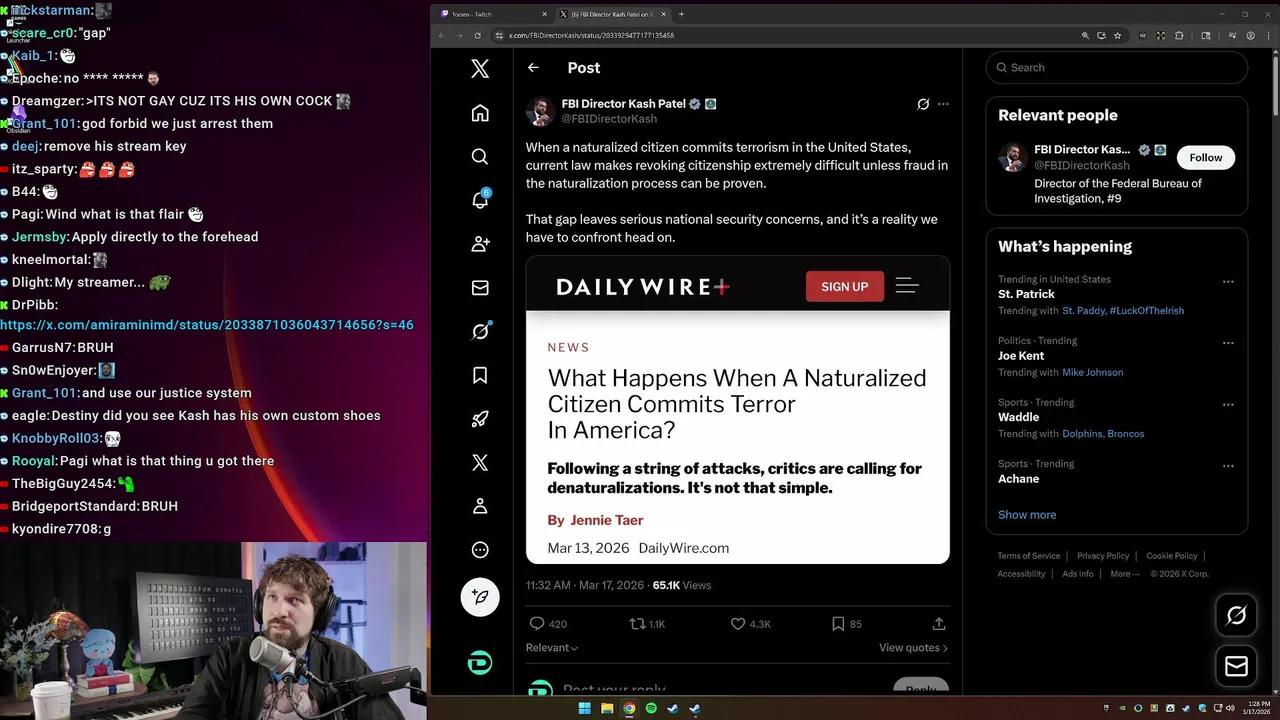Open Windows Start menu
The width and height of the screenshot is (1280, 720).
(x=585, y=709)
